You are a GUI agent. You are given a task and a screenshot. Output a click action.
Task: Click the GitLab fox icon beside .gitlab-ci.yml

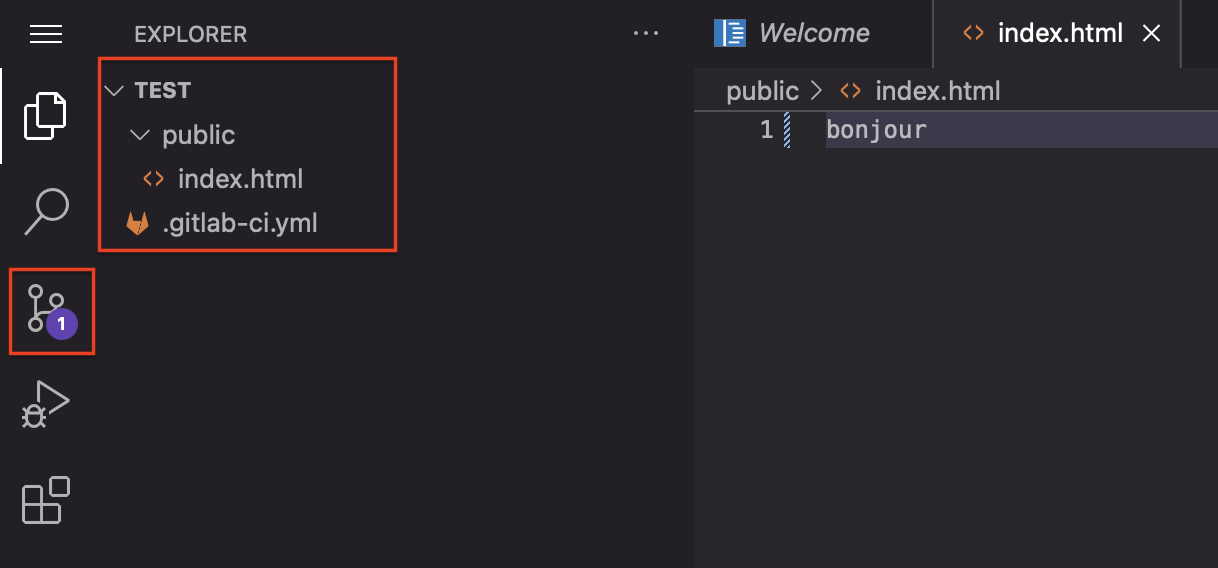(x=138, y=224)
